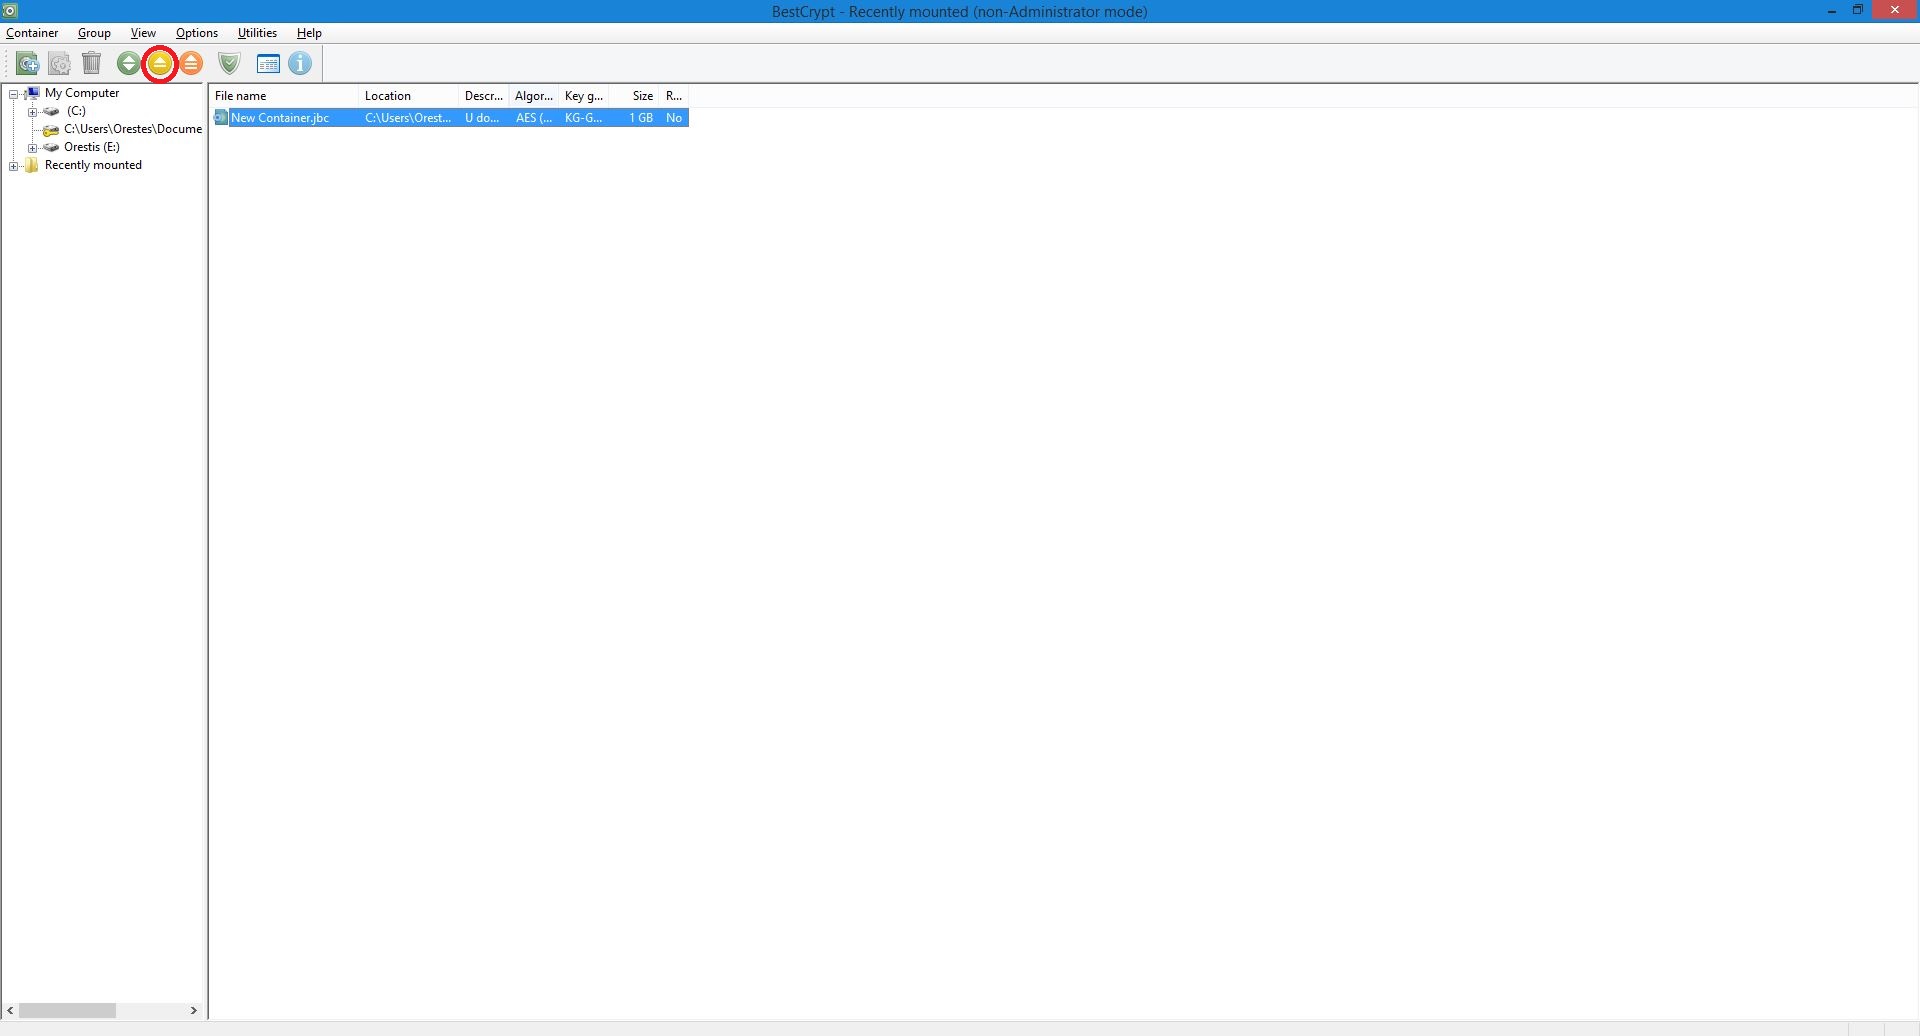Click the drive icon beside (C:)
The width and height of the screenshot is (1920, 1036).
[x=51, y=111]
